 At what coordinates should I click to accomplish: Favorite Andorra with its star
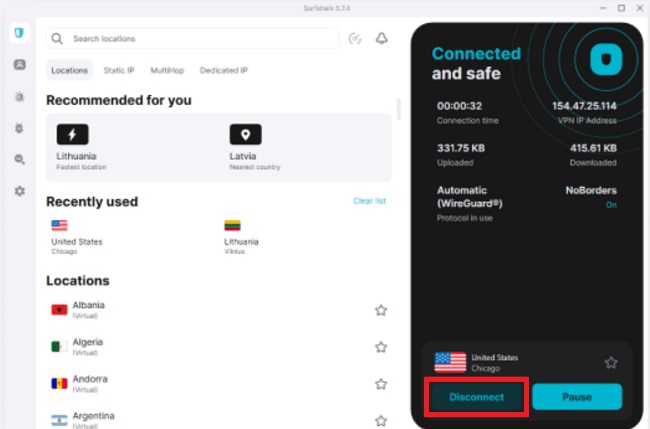point(381,384)
